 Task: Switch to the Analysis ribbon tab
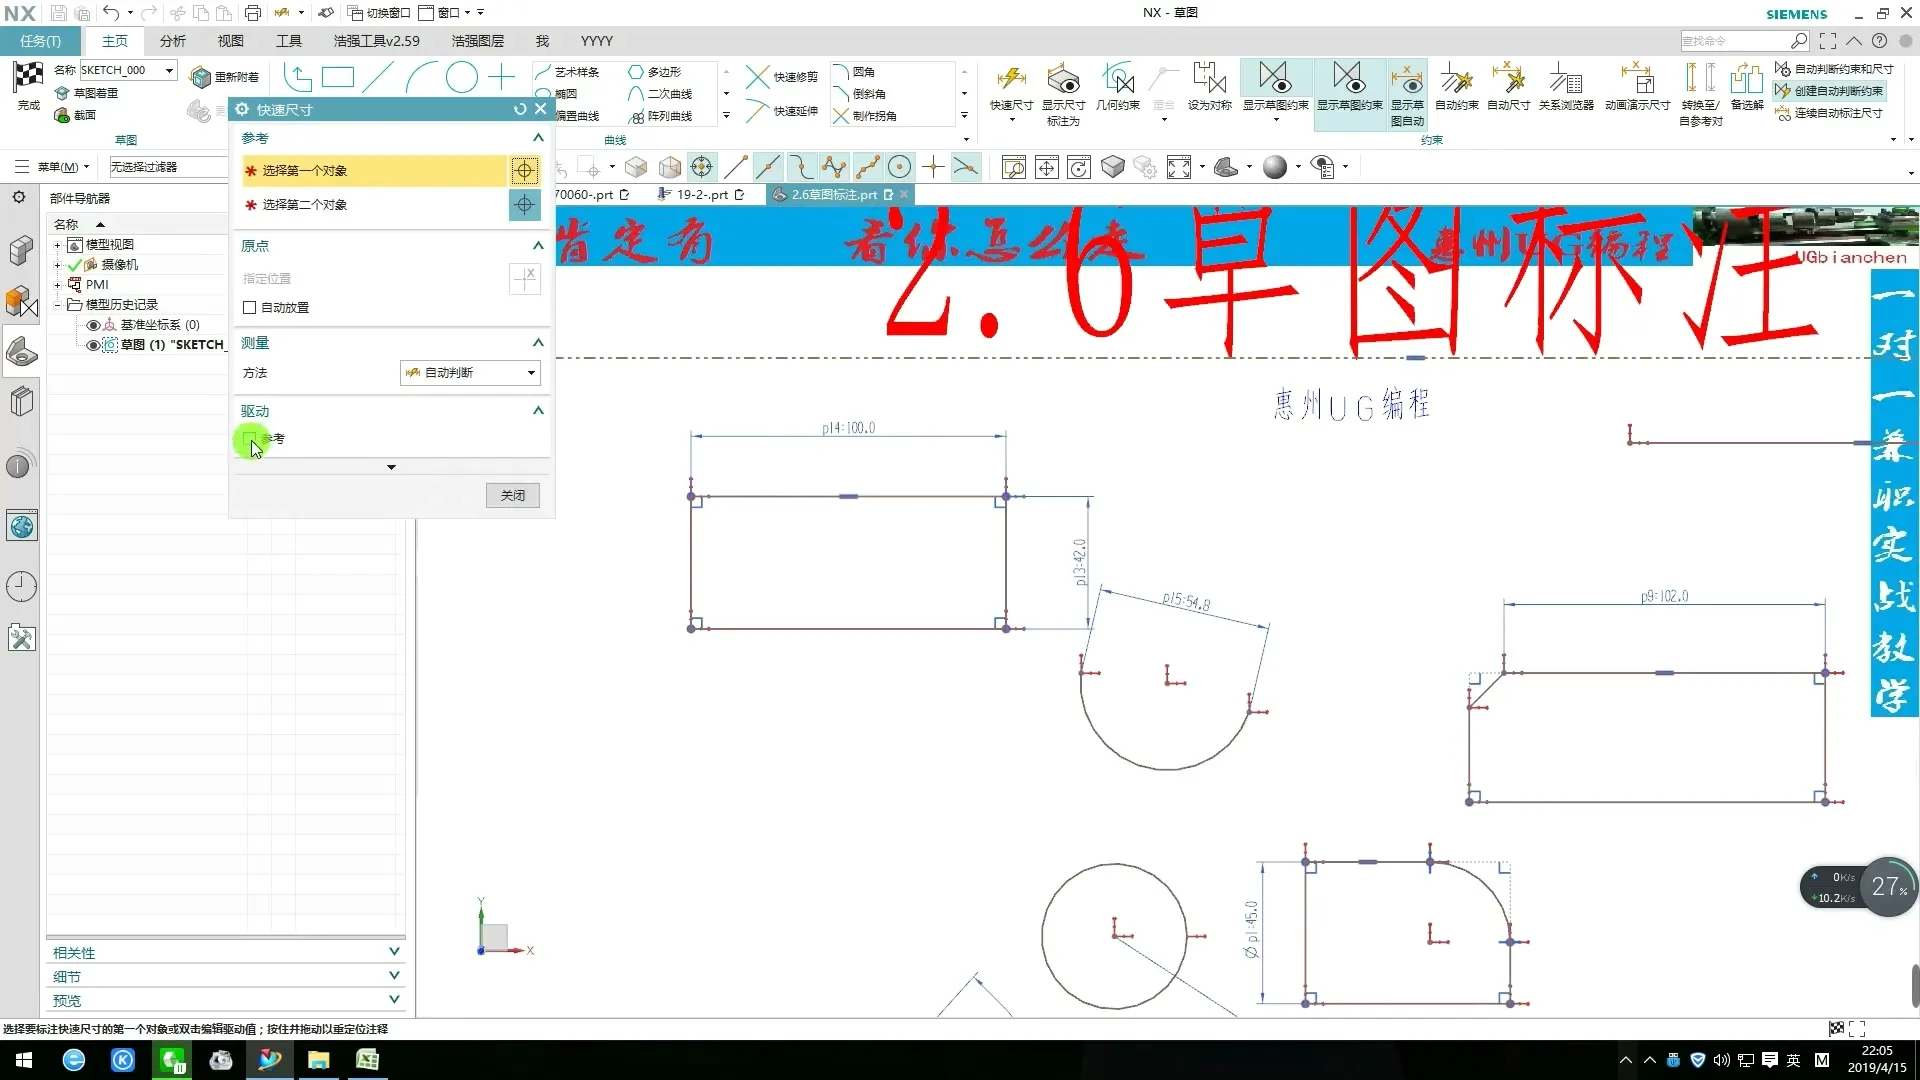click(x=172, y=41)
